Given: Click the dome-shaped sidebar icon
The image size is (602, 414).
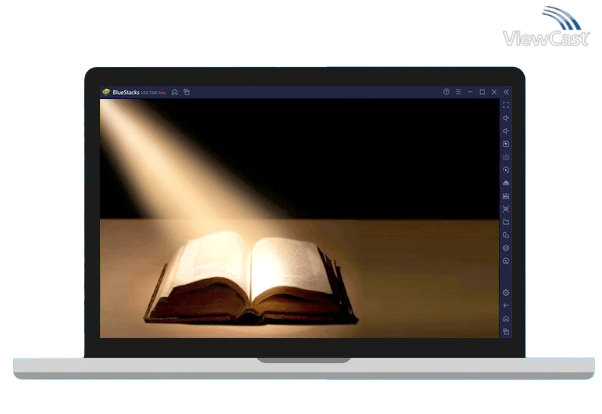Looking at the screenshot, I should pyautogui.click(x=506, y=183).
